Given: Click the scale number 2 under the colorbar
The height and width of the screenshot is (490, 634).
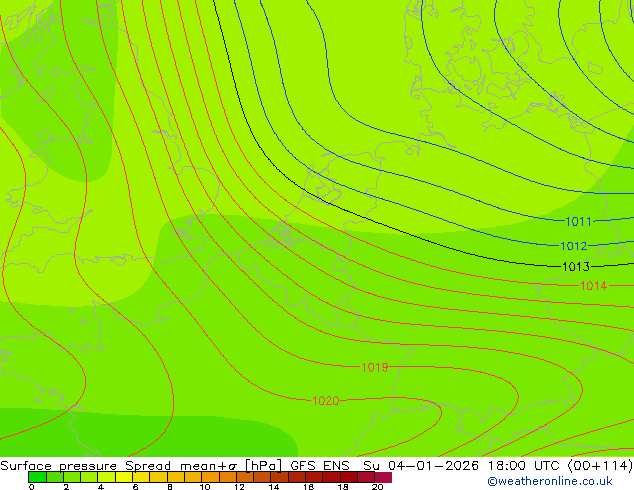Looking at the screenshot, I should point(66,487).
